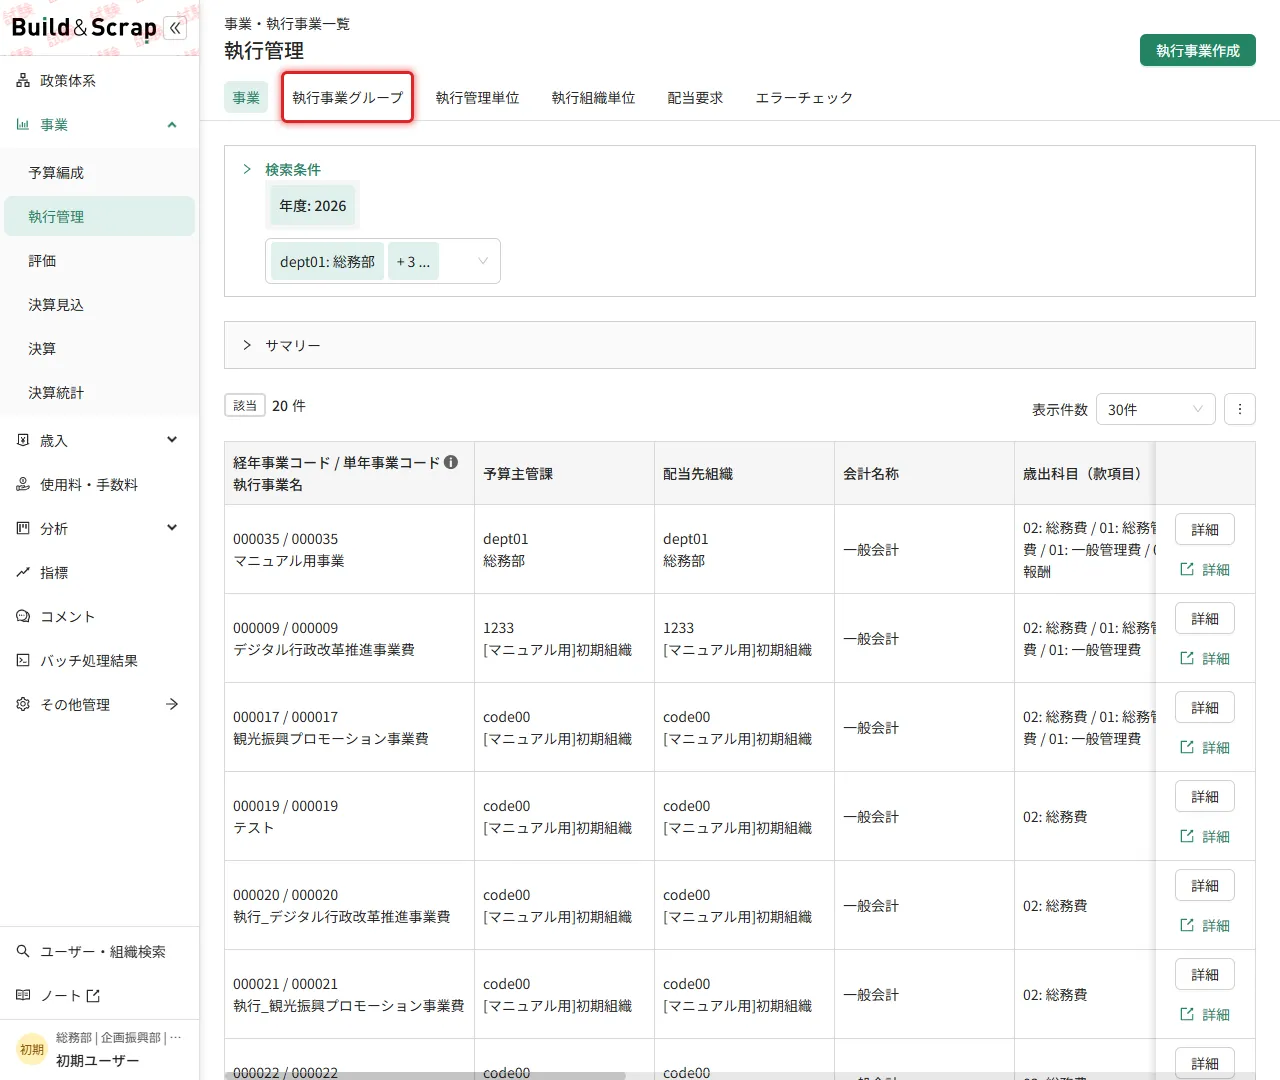This screenshot has height=1080, width=1280.
Task: Click the バッチ処理結果 terminal icon
Action: pyautogui.click(x=23, y=660)
